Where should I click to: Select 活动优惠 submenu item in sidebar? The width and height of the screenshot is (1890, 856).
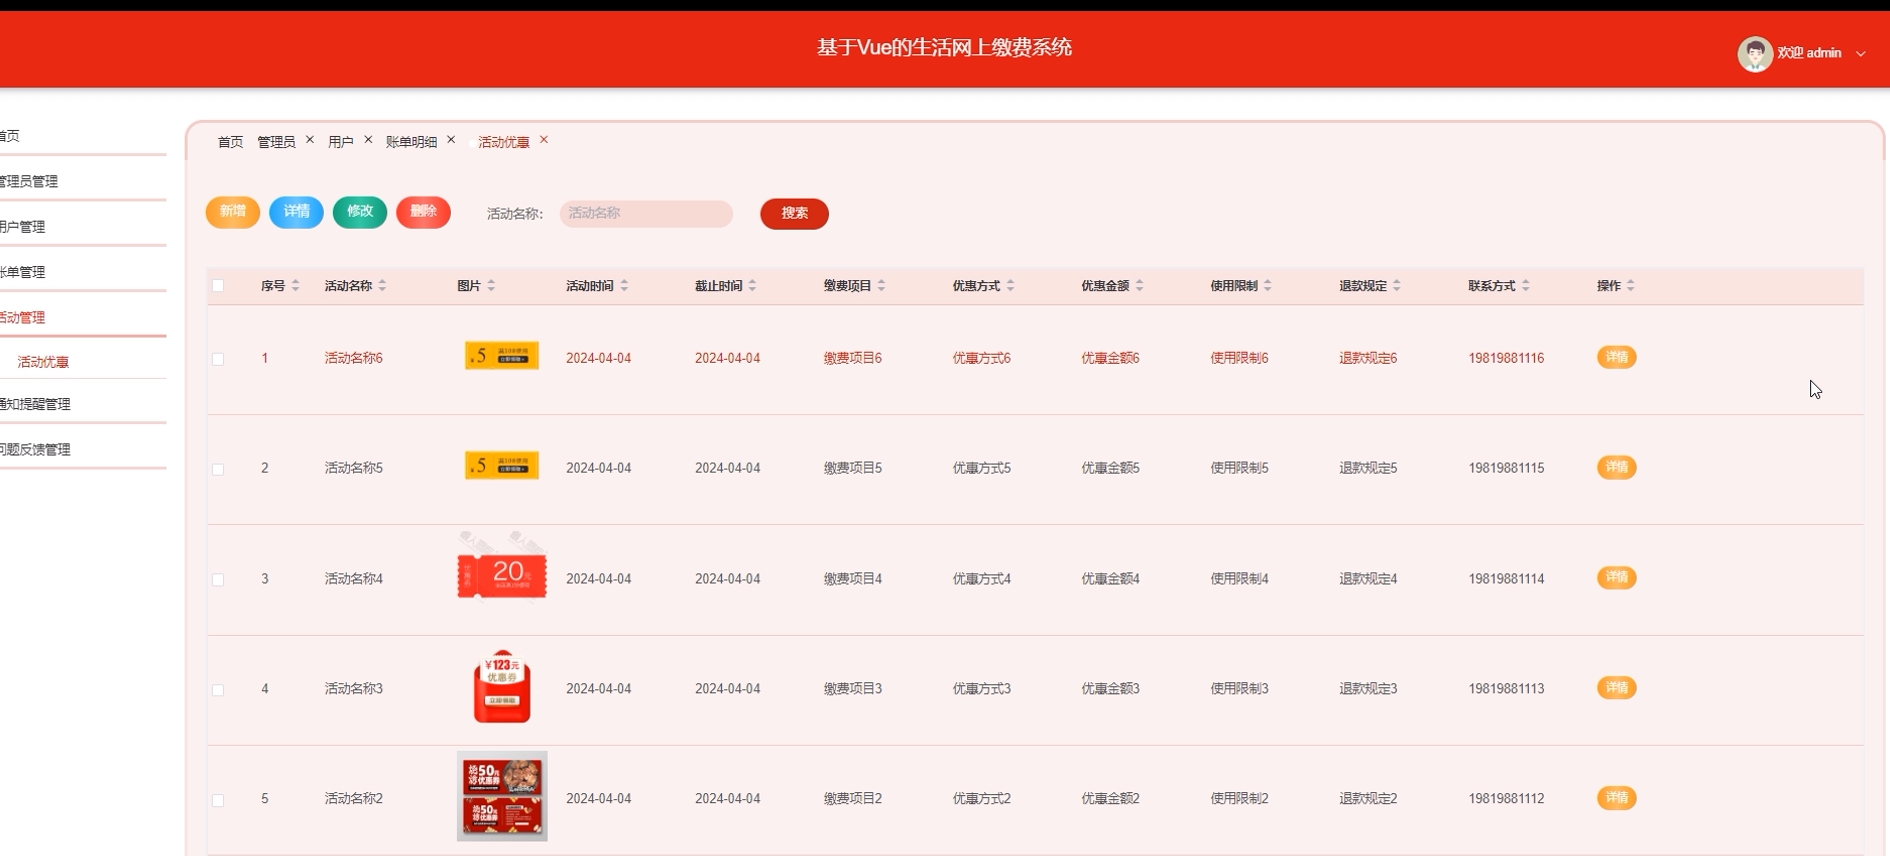pyautogui.click(x=43, y=362)
